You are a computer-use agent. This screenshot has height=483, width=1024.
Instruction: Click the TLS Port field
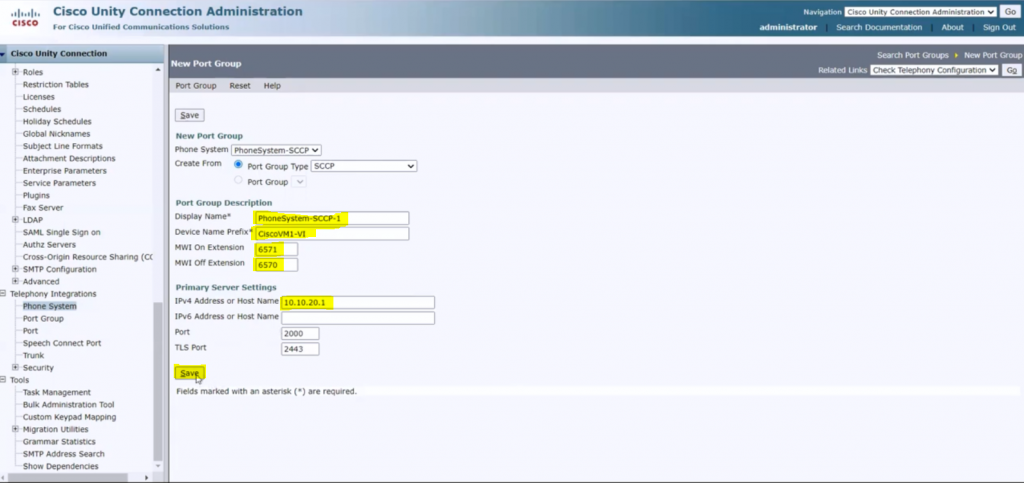tap(300, 349)
